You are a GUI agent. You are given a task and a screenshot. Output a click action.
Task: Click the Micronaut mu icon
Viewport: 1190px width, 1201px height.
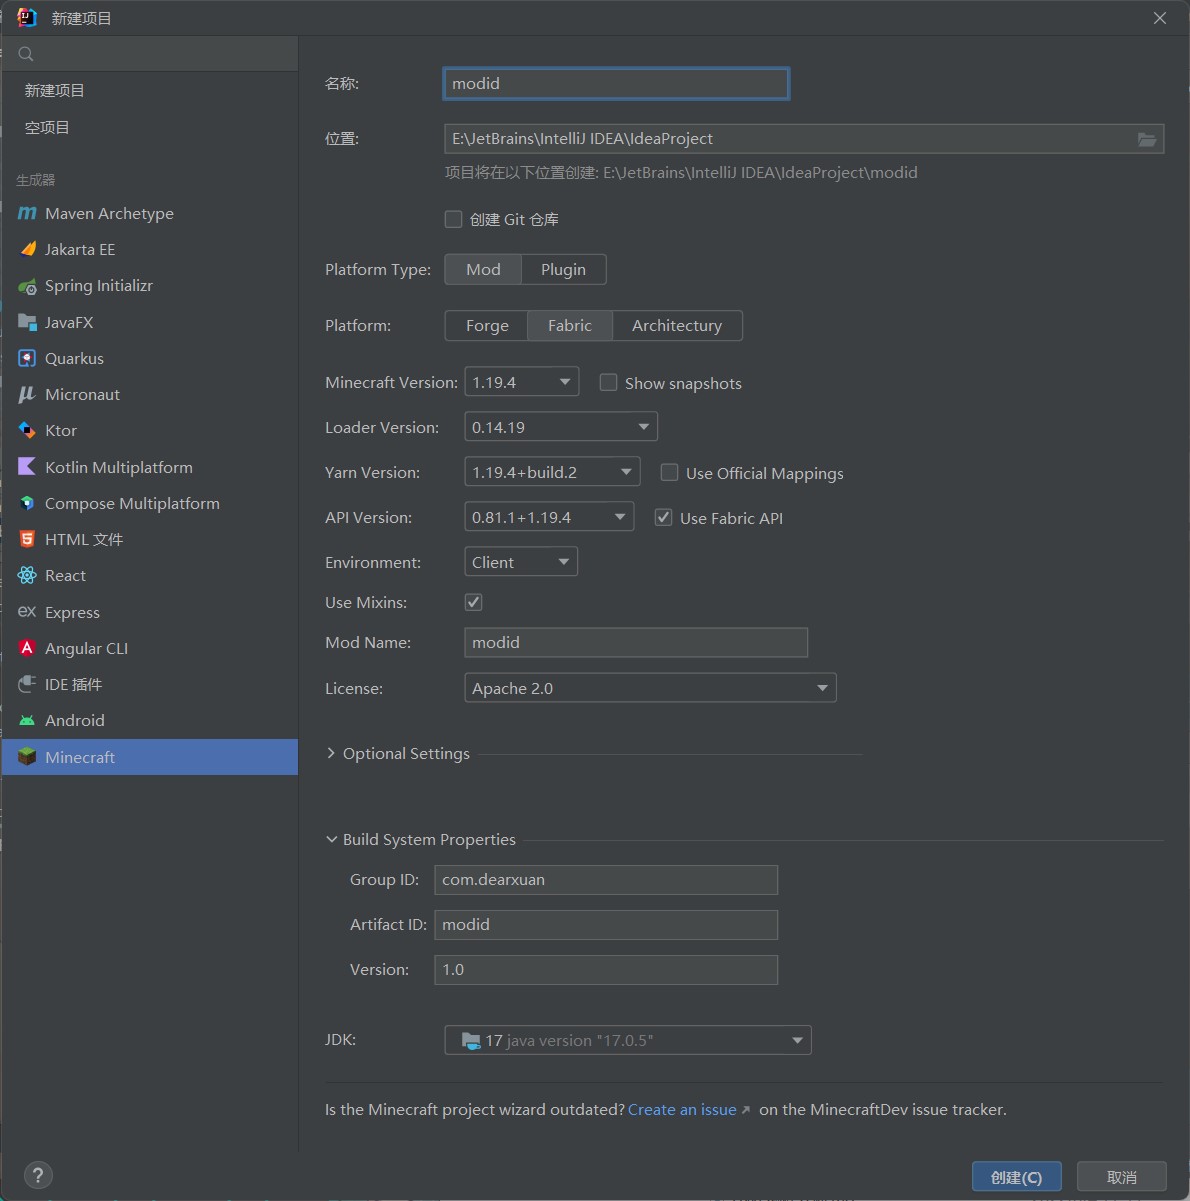[27, 394]
